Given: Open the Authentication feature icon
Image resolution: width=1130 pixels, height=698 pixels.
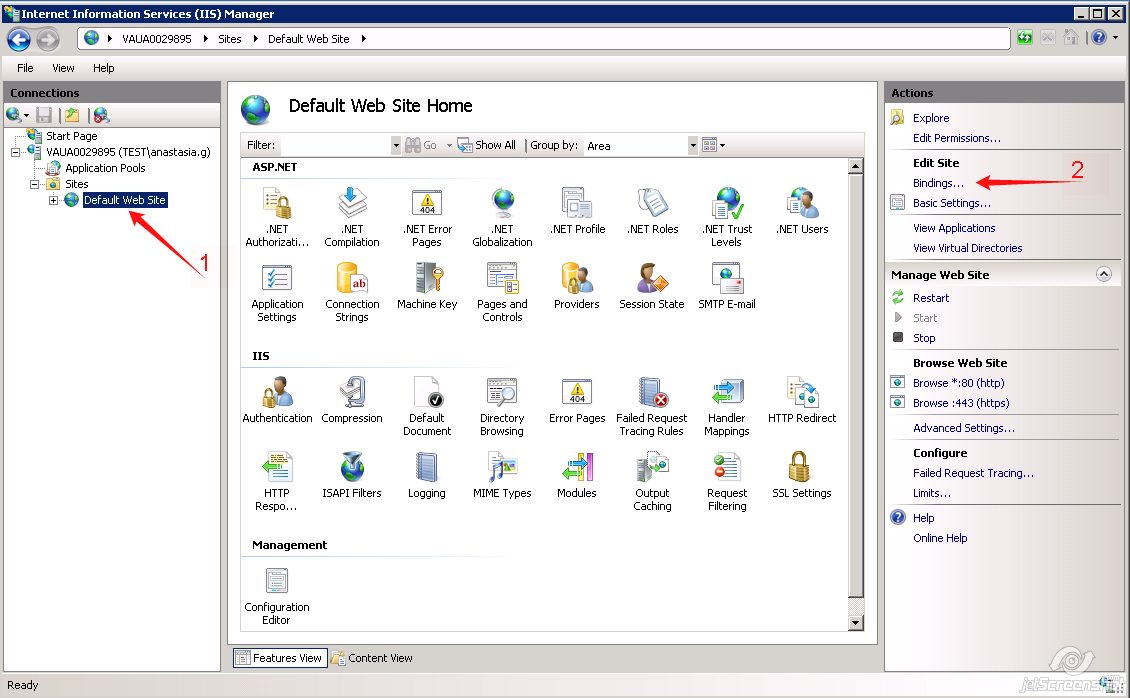Looking at the screenshot, I should pos(277,393).
